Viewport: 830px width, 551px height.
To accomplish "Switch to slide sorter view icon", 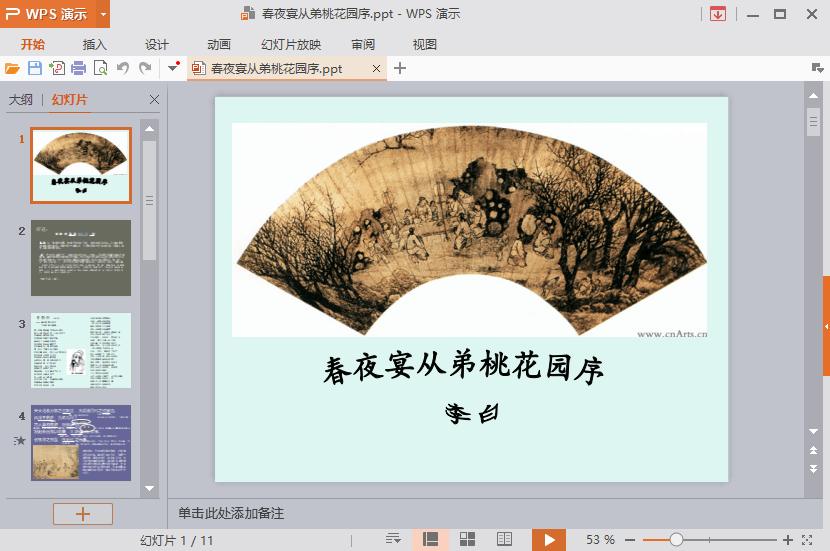I will [x=467, y=539].
